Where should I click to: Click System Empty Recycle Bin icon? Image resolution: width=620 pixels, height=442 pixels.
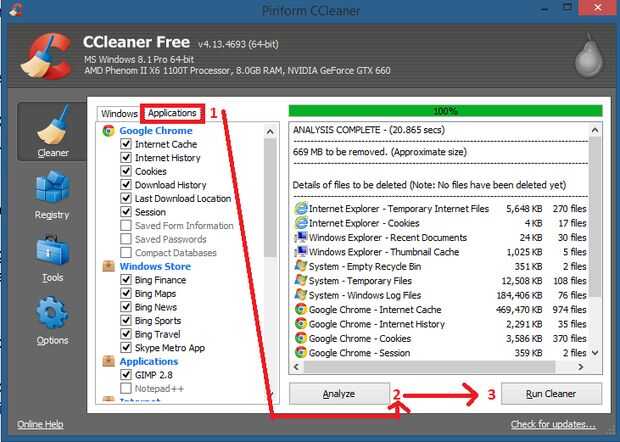(301, 266)
